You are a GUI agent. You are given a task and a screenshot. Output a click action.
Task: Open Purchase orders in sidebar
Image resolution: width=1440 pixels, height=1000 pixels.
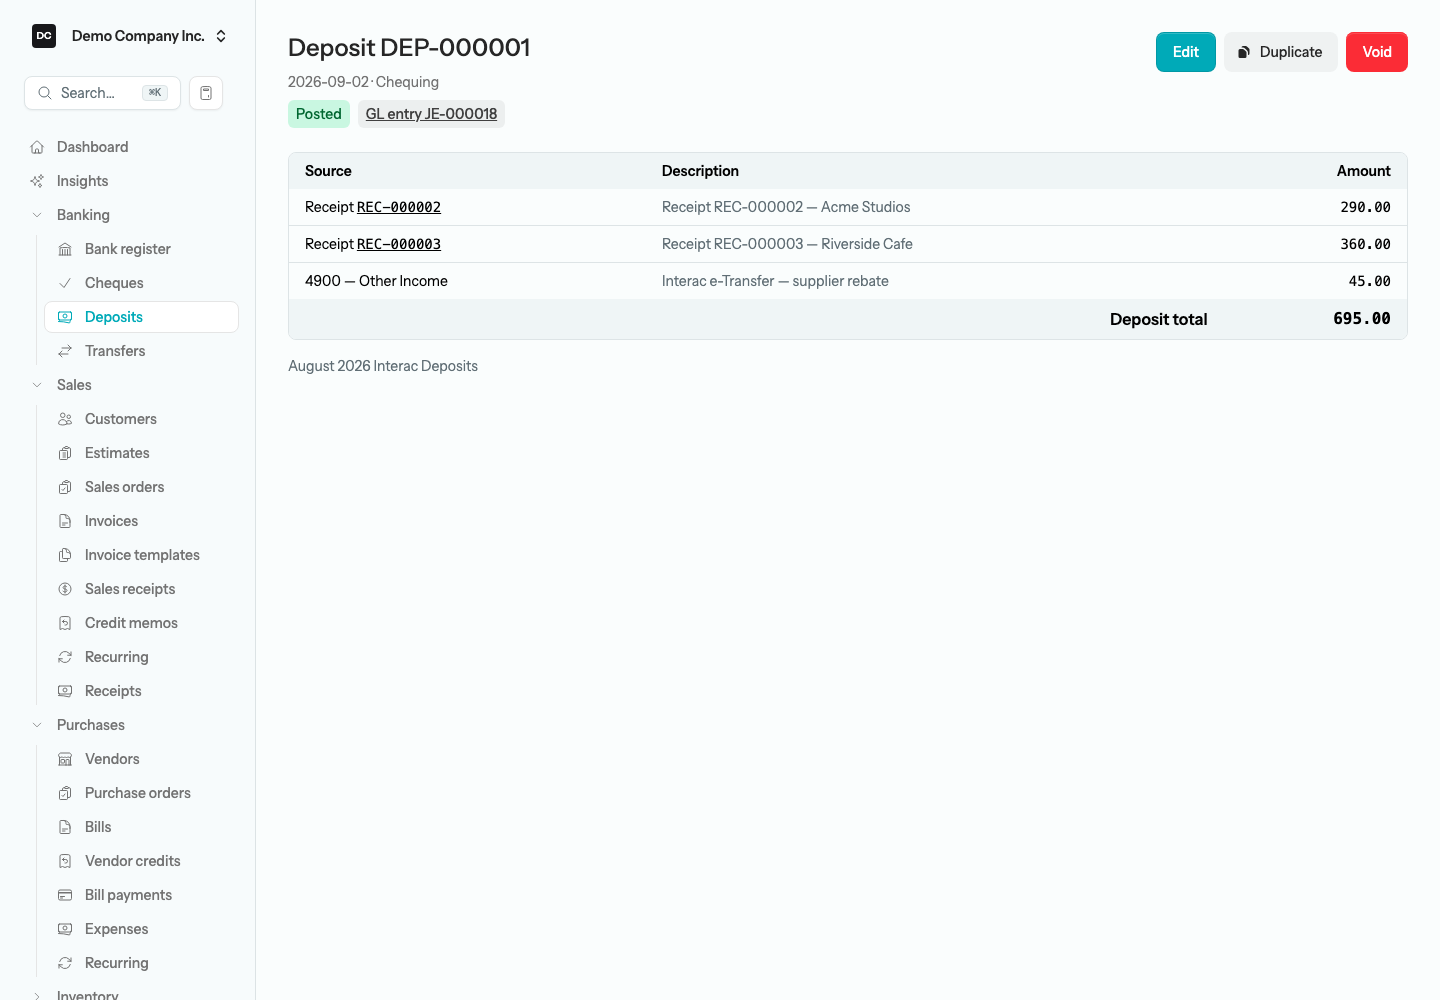tap(141, 793)
